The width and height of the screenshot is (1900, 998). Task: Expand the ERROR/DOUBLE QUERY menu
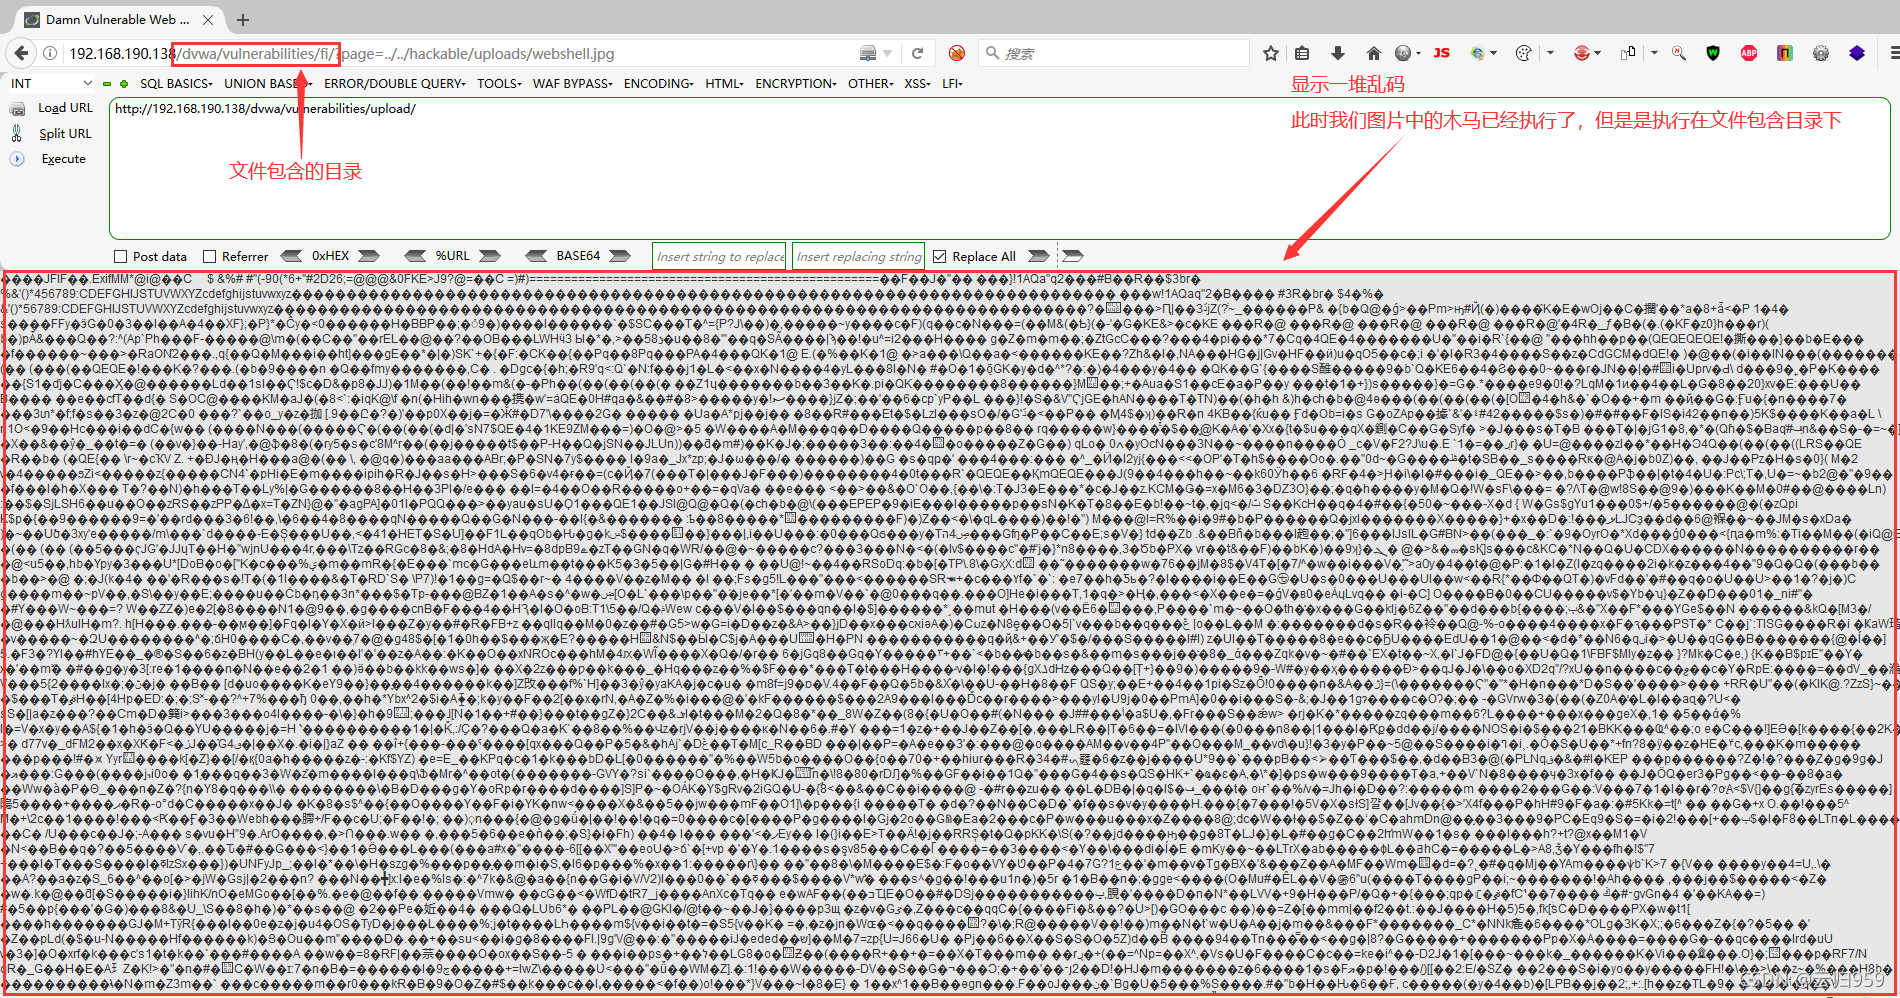tap(394, 84)
